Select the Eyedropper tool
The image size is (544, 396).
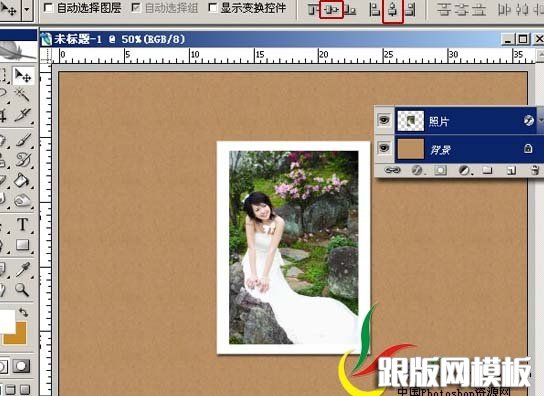tap(23, 269)
